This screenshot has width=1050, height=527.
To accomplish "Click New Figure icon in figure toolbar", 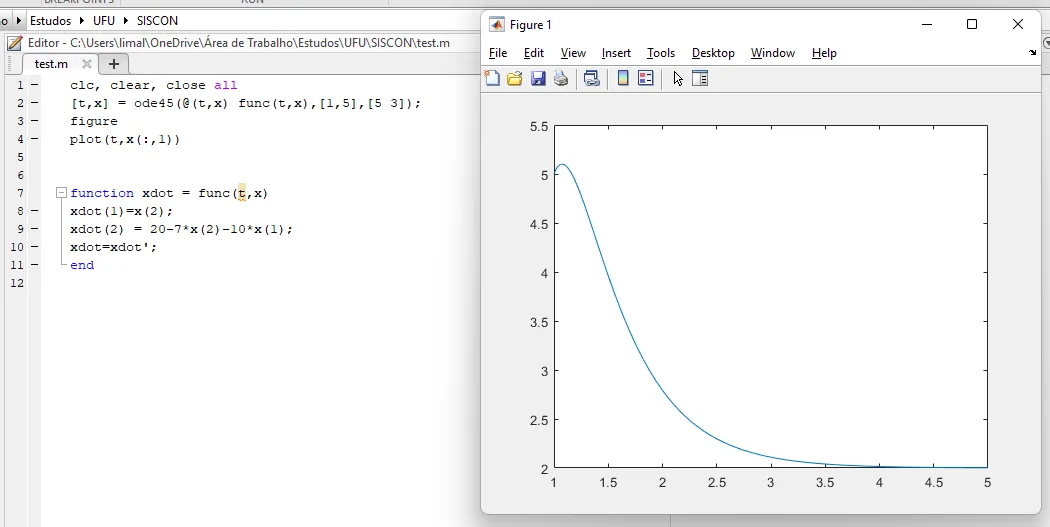I will [493, 79].
